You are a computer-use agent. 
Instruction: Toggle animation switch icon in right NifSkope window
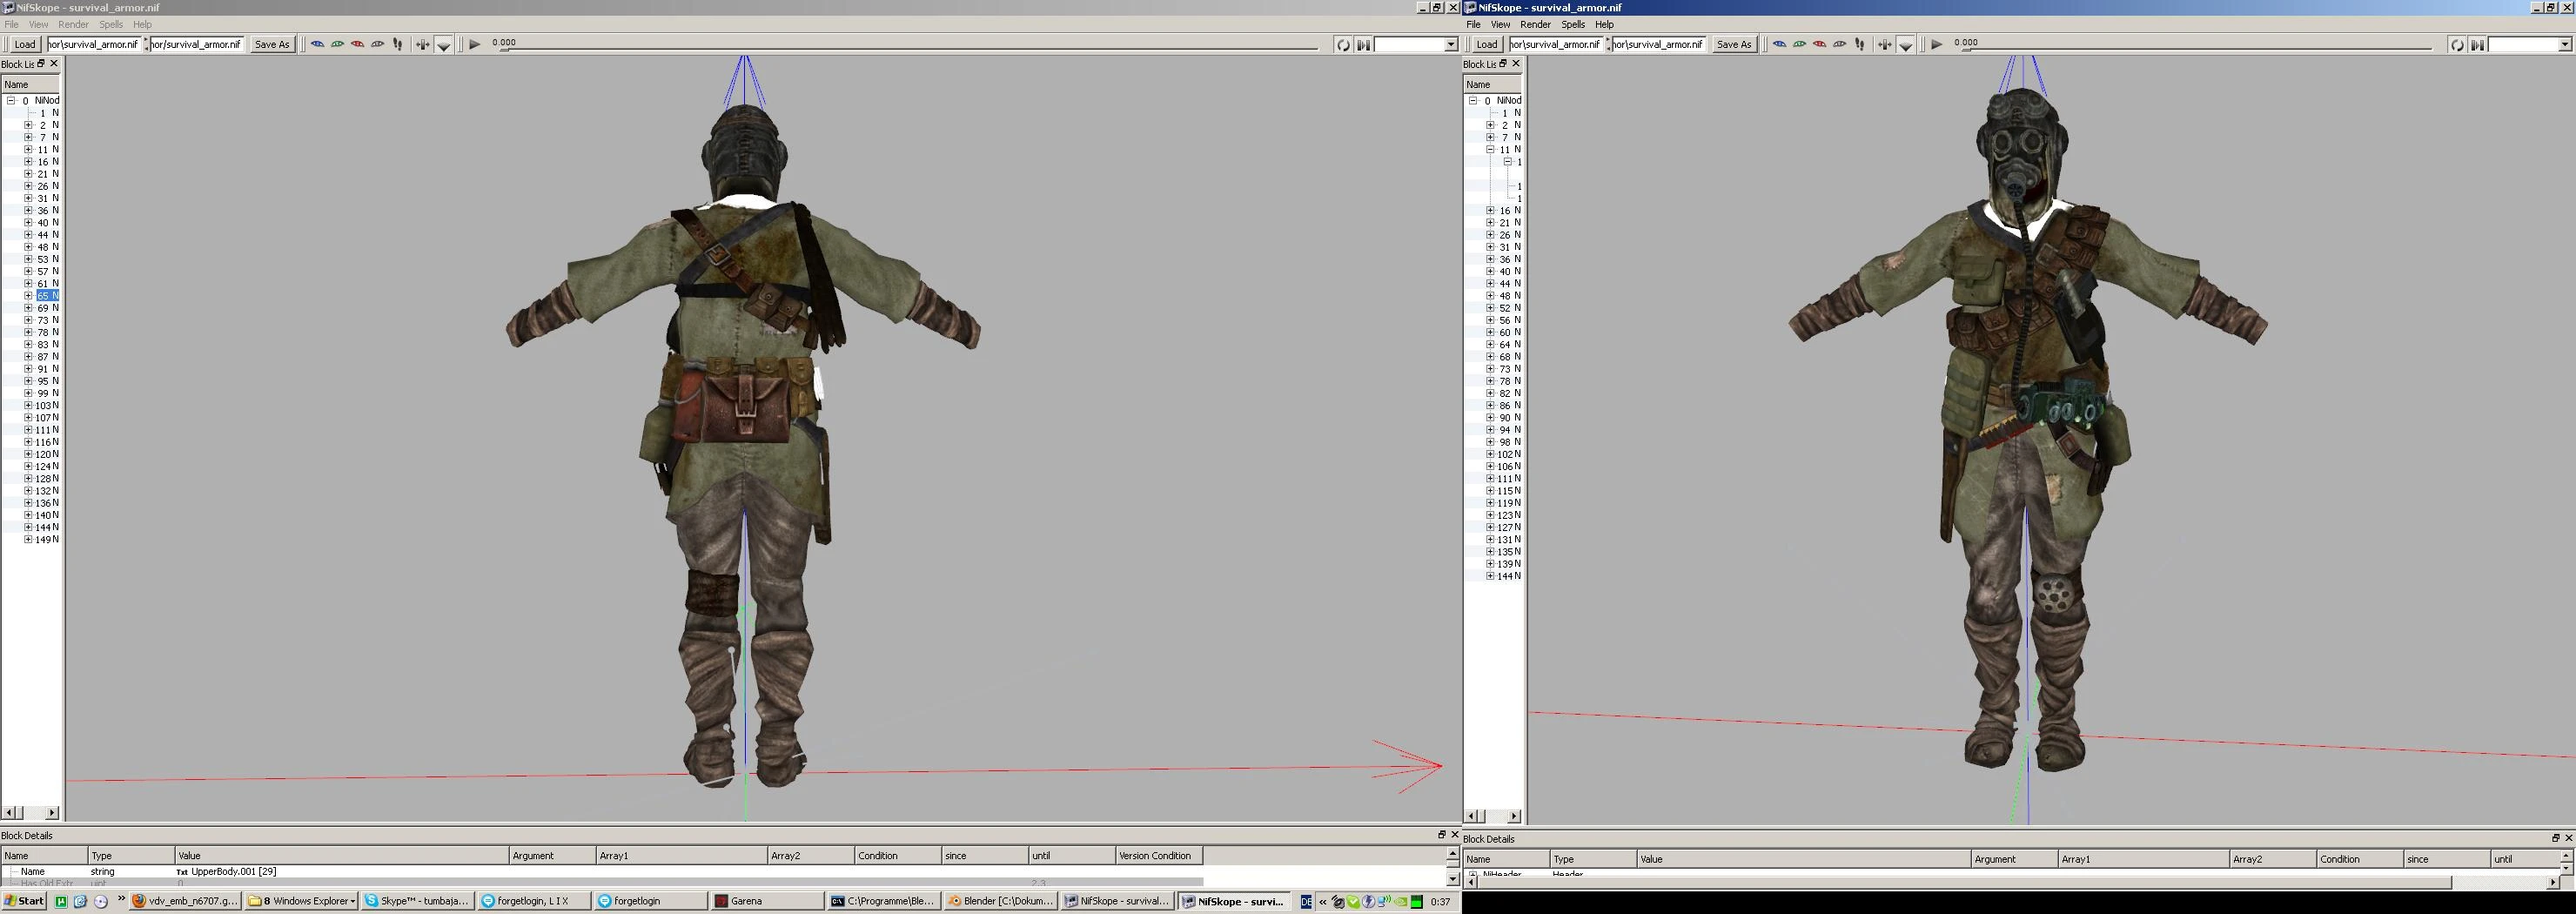click(2477, 44)
